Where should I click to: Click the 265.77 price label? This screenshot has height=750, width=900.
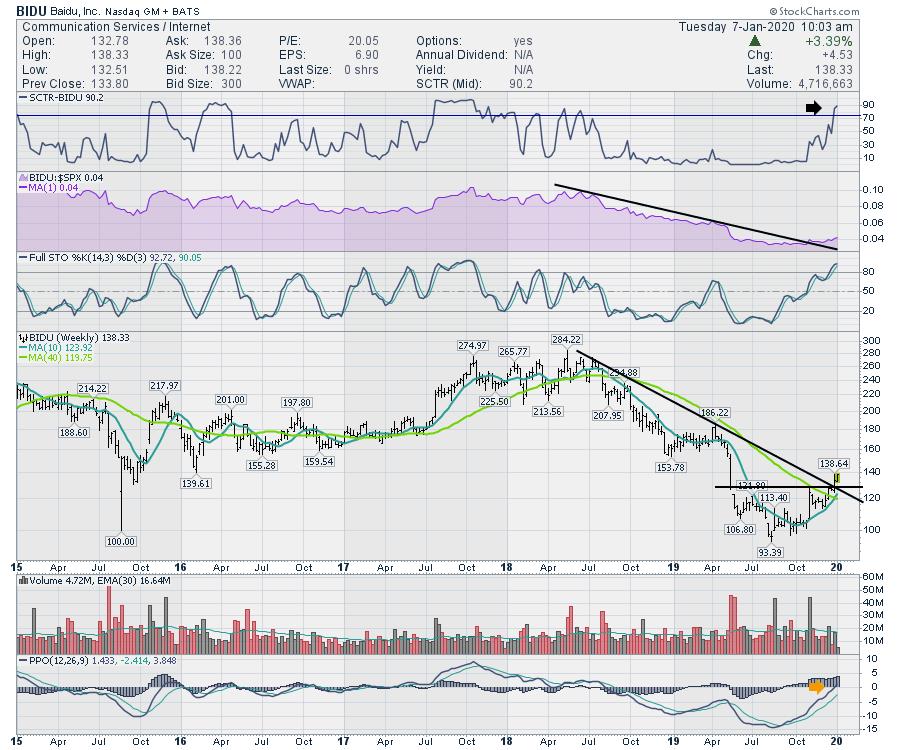[x=513, y=351]
